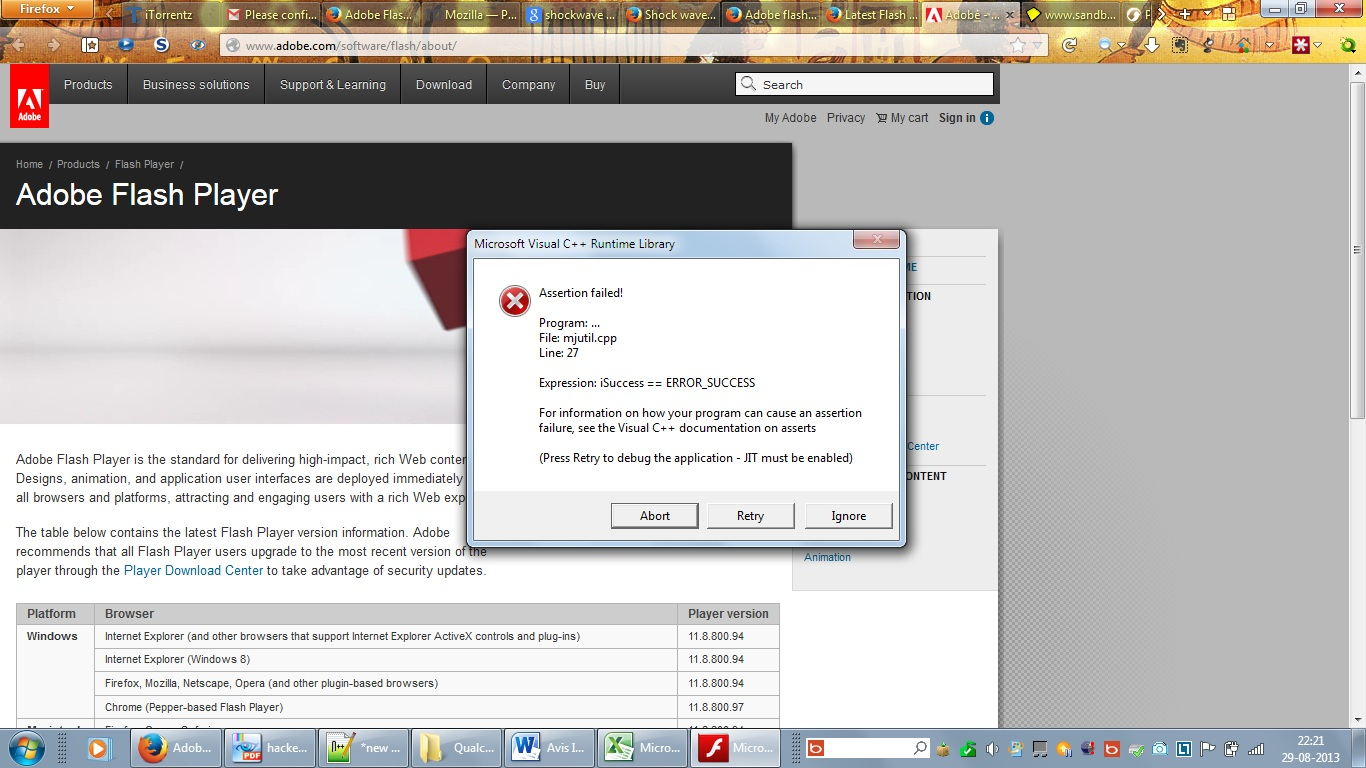Image resolution: width=1366 pixels, height=768 pixels.
Task: Click the network signal bars in tray
Action: coord(1256,748)
